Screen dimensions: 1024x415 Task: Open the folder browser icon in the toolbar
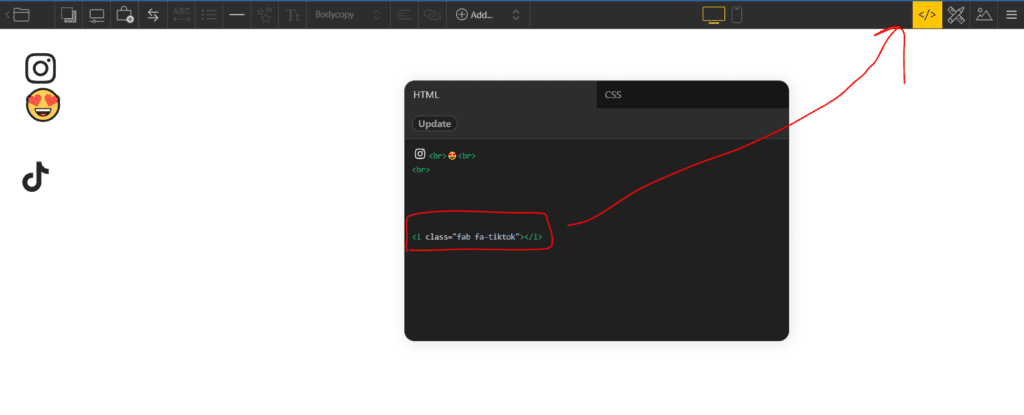[21, 14]
